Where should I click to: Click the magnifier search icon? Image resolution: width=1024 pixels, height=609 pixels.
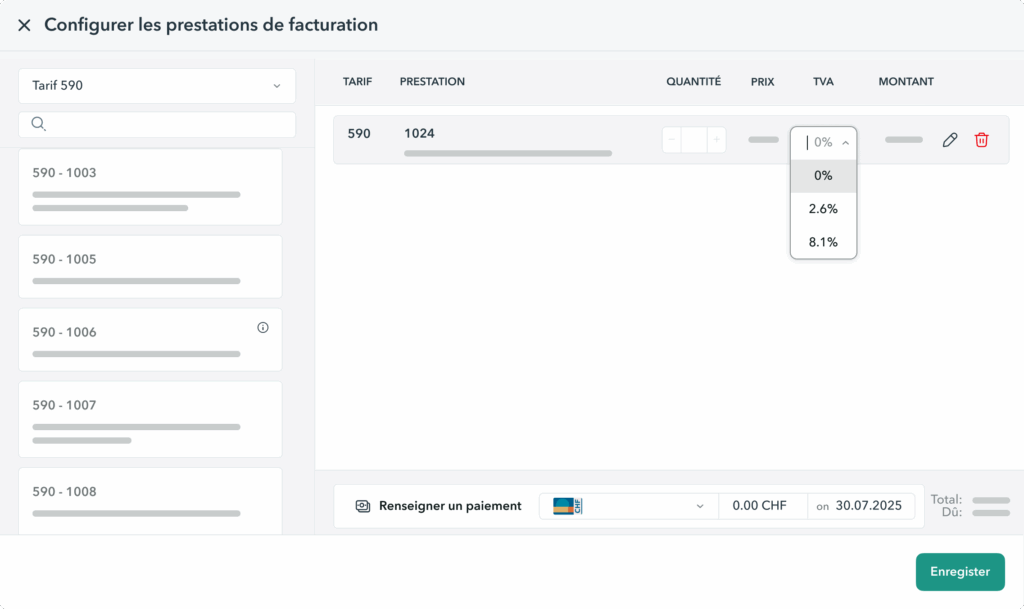(x=39, y=124)
